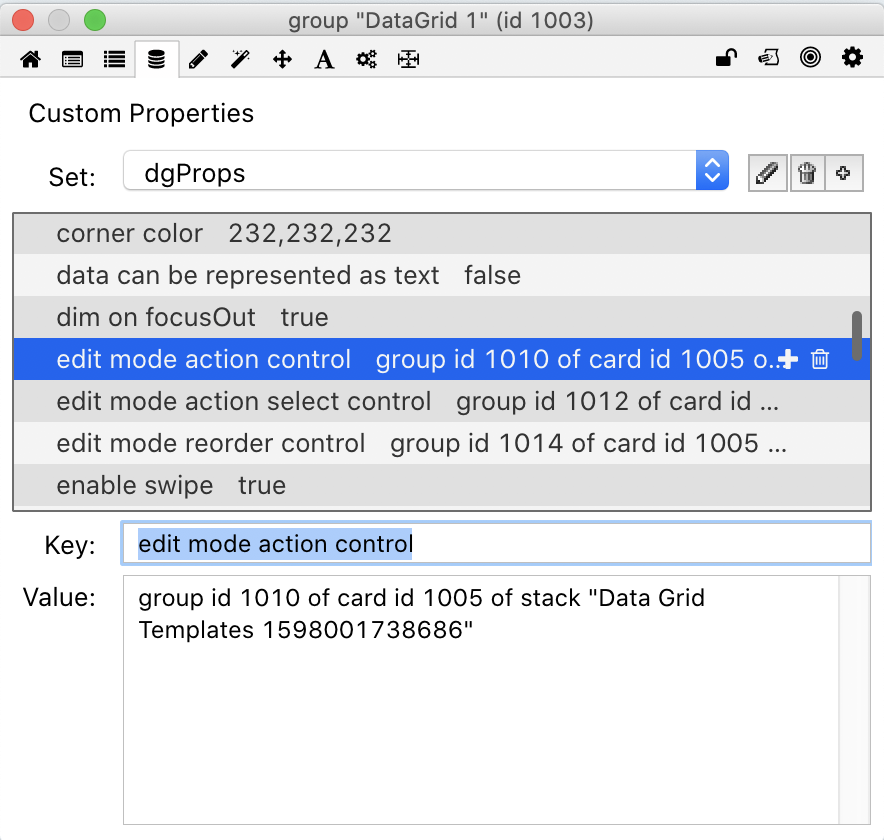This screenshot has height=840, width=884.
Task: Open the inspector settings gear menu
Action: click(x=852, y=58)
